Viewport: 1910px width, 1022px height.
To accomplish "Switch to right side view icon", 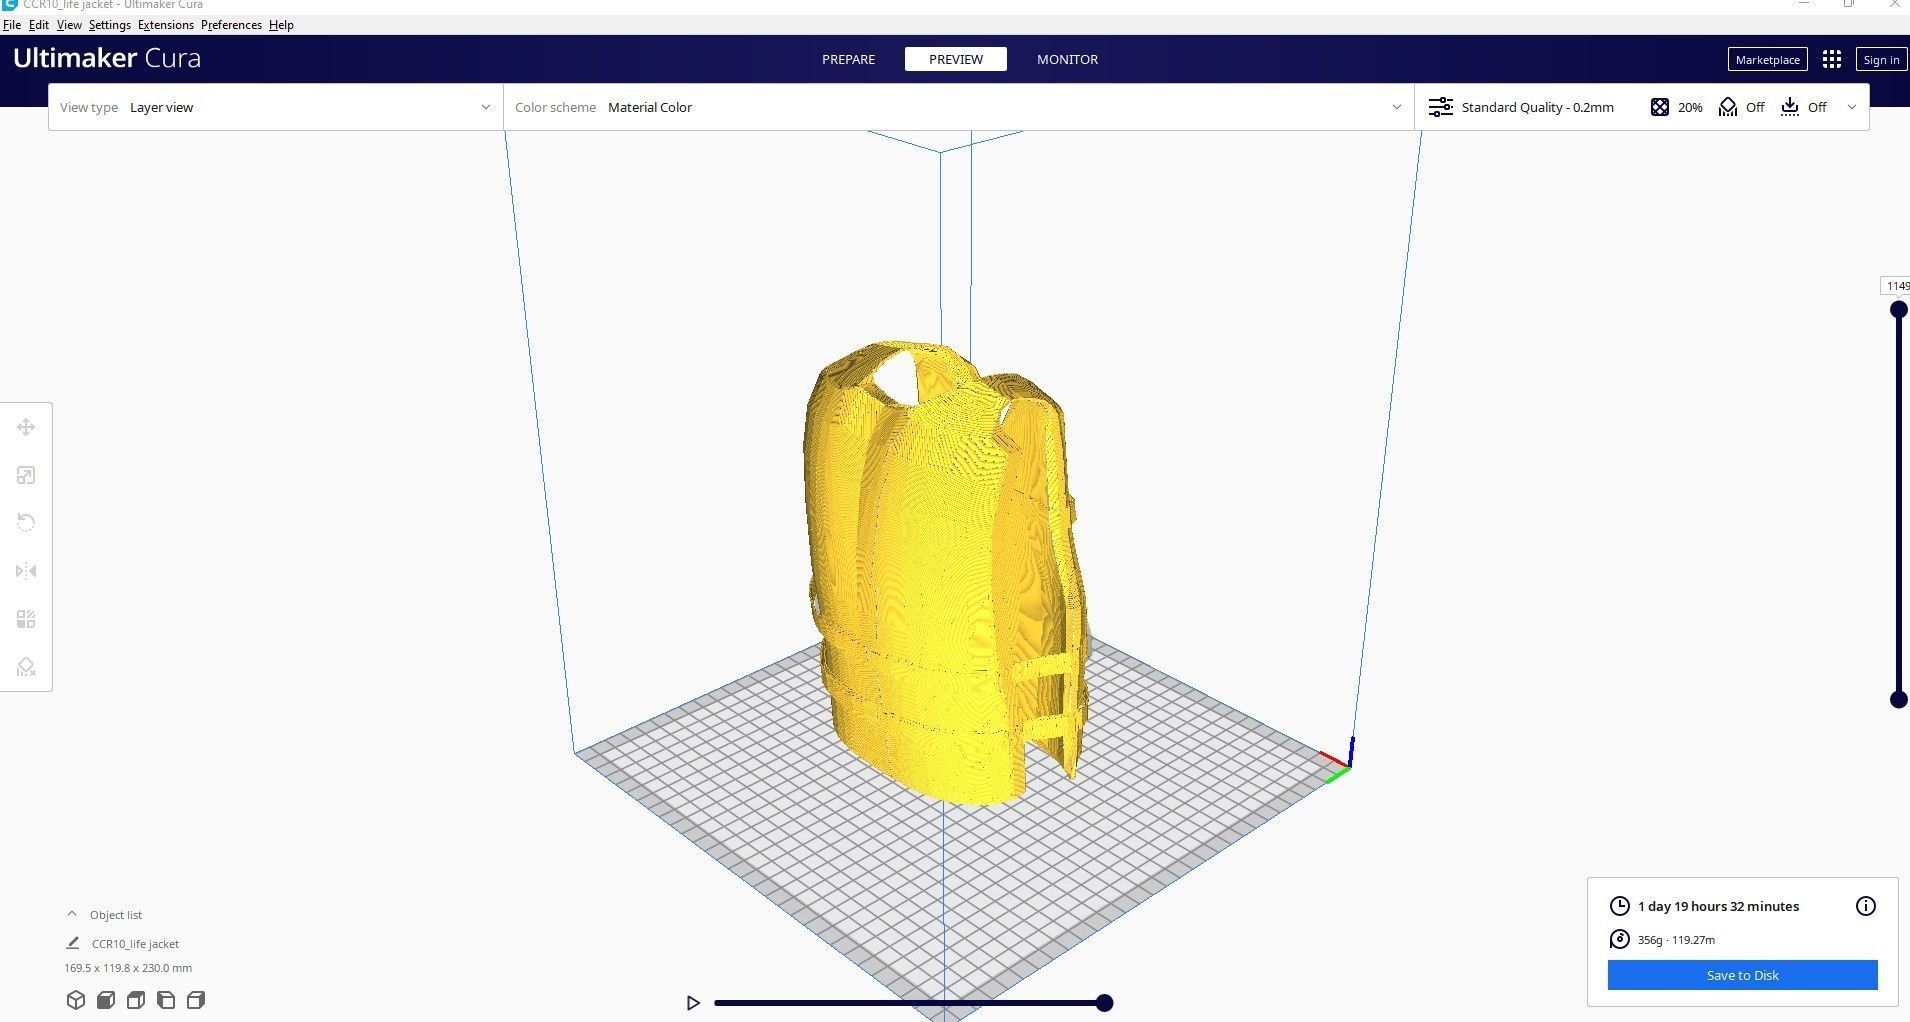I will pos(196,1000).
